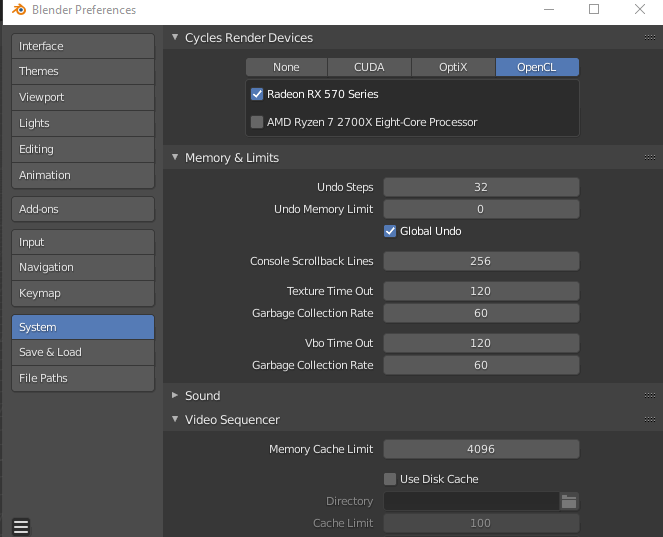Viewport: 663px width, 537px height.
Task: Click the folder icon beside Directory
Action: pos(569,501)
